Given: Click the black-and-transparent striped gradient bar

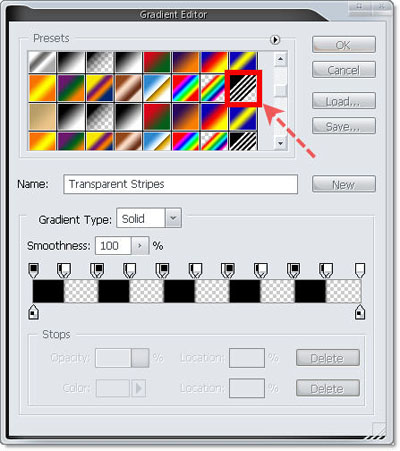Looking at the screenshot, I should click(197, 291).
